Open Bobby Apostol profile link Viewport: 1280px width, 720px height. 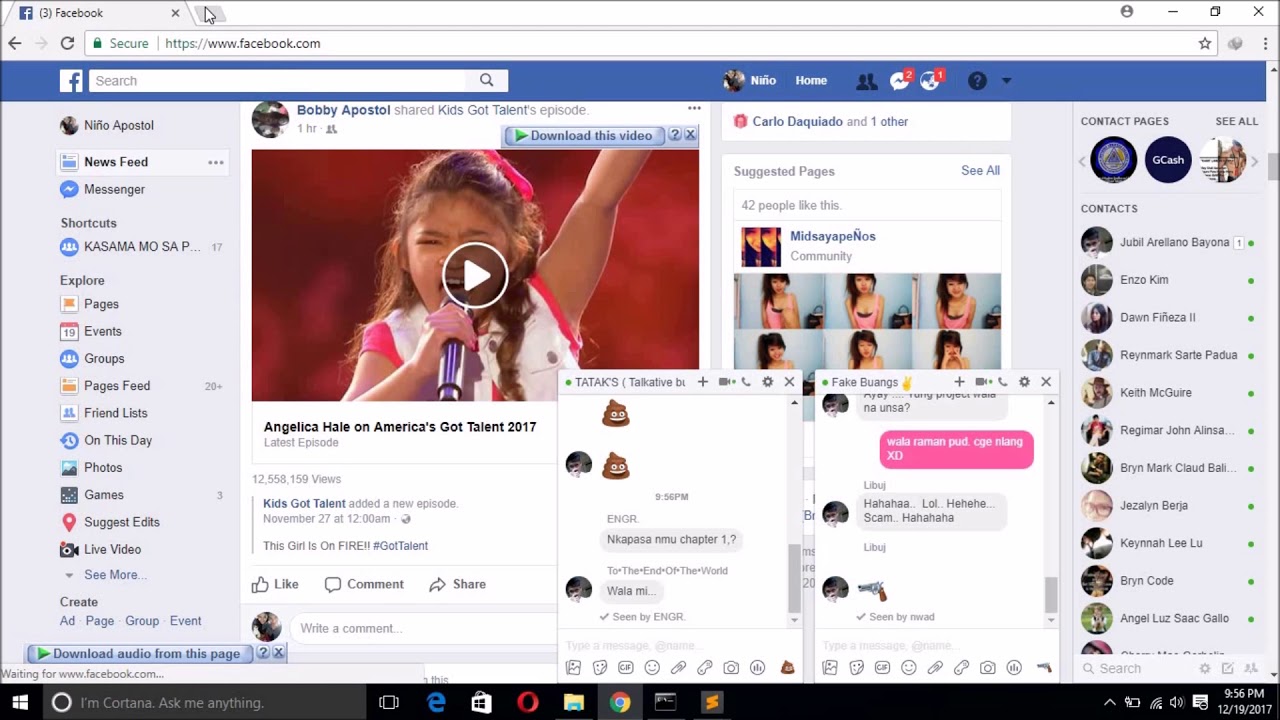tap(343, 110)
